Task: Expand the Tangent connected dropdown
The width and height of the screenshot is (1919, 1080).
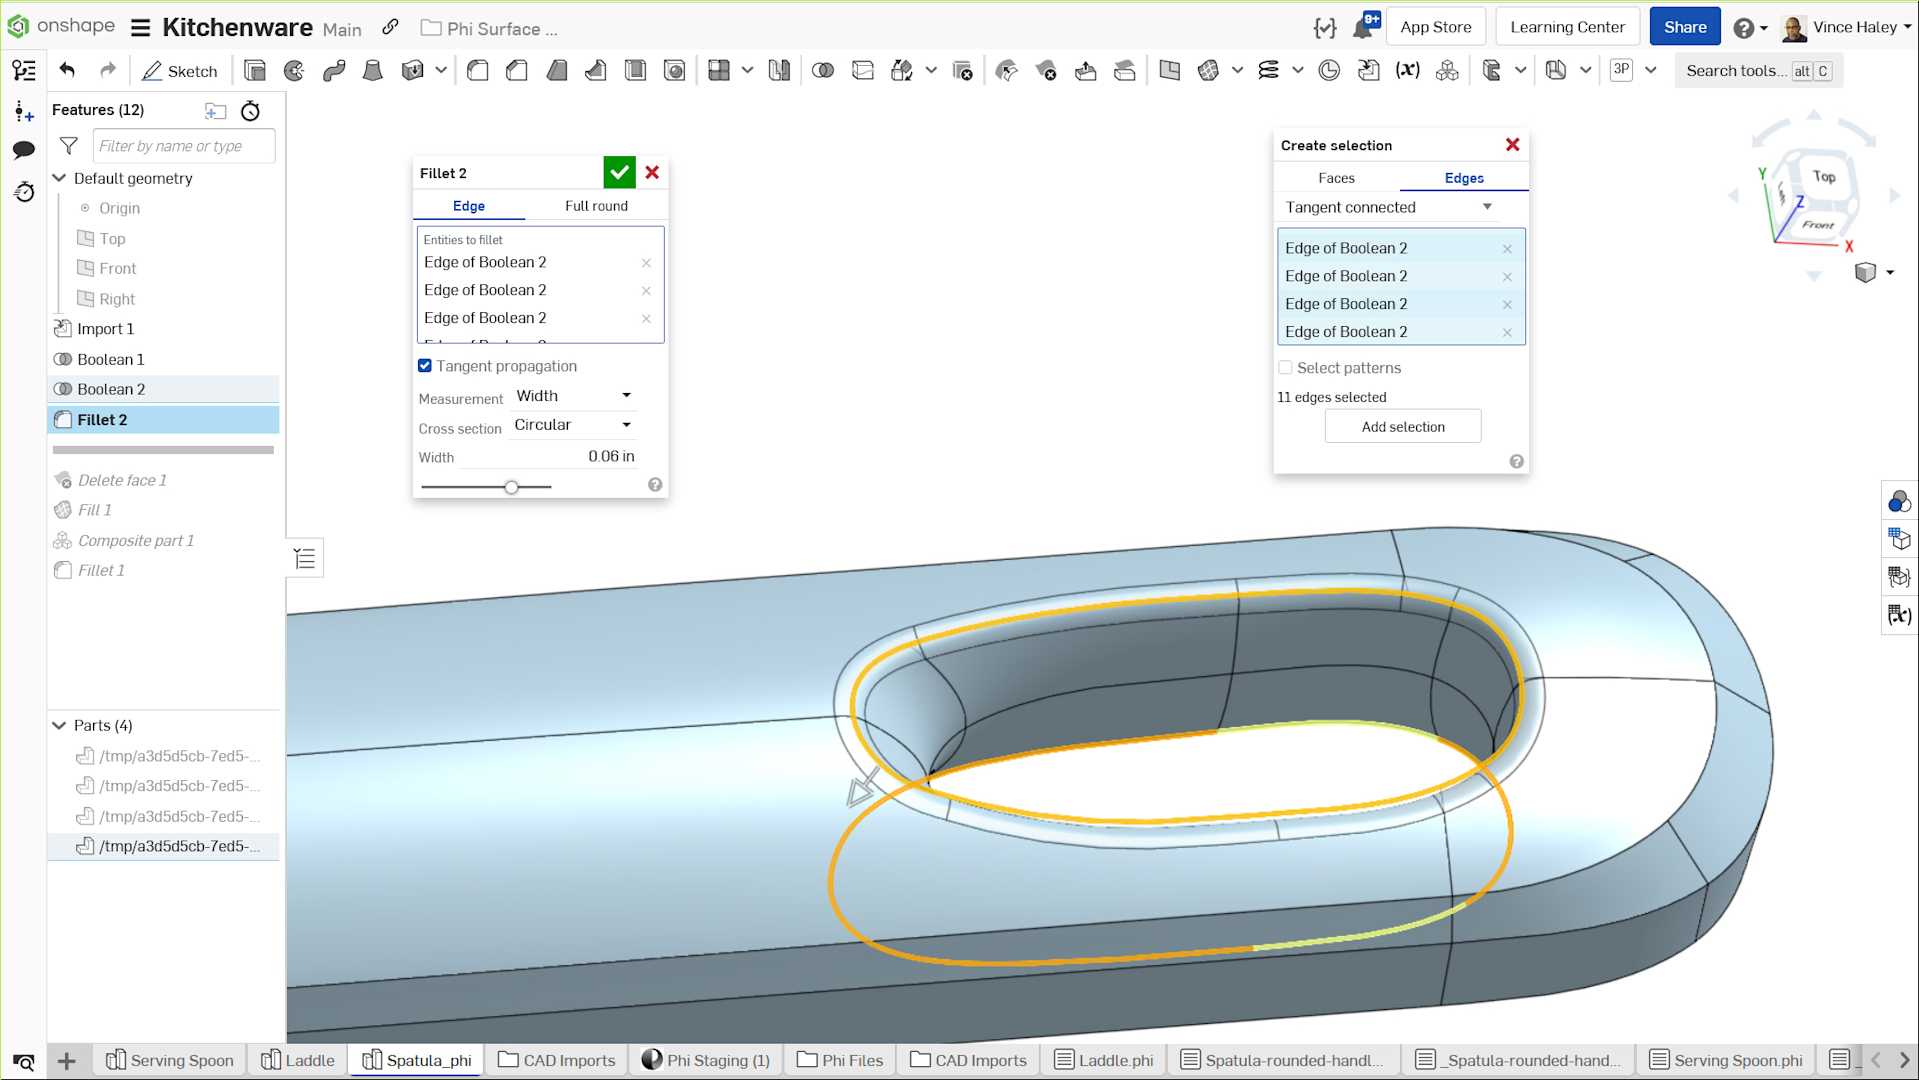Action: coord(1388,207)
